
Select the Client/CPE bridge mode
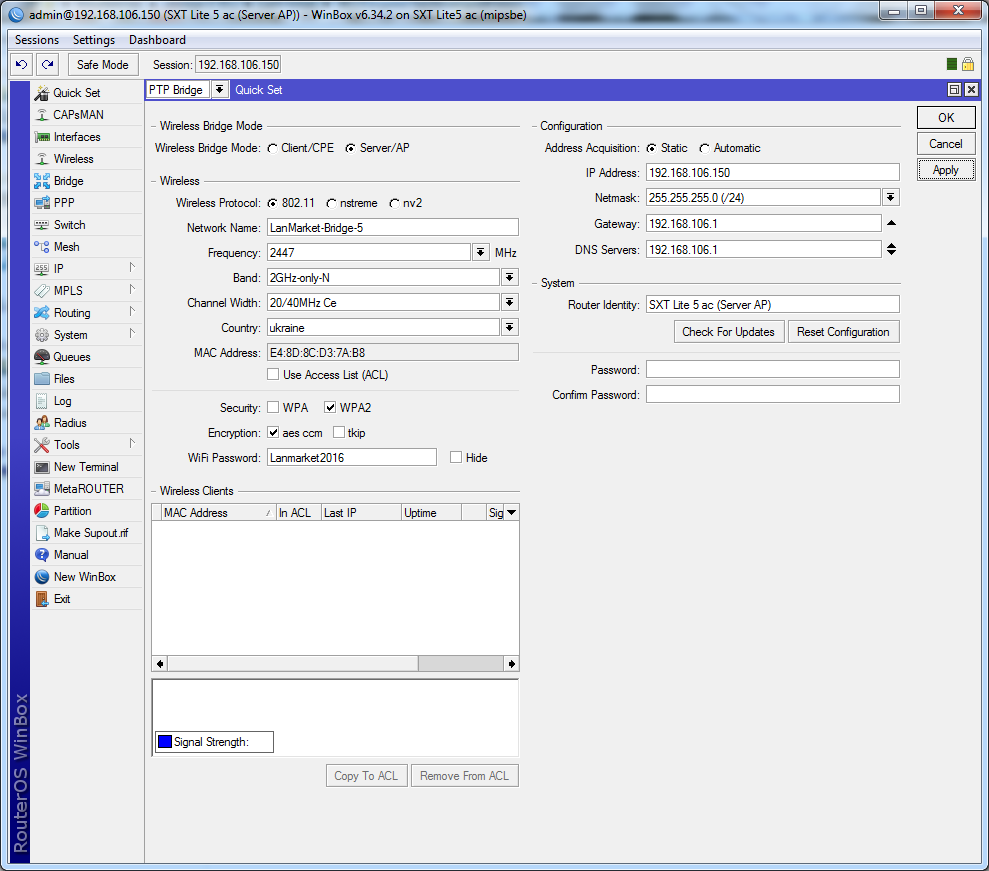tap(273, 148)
